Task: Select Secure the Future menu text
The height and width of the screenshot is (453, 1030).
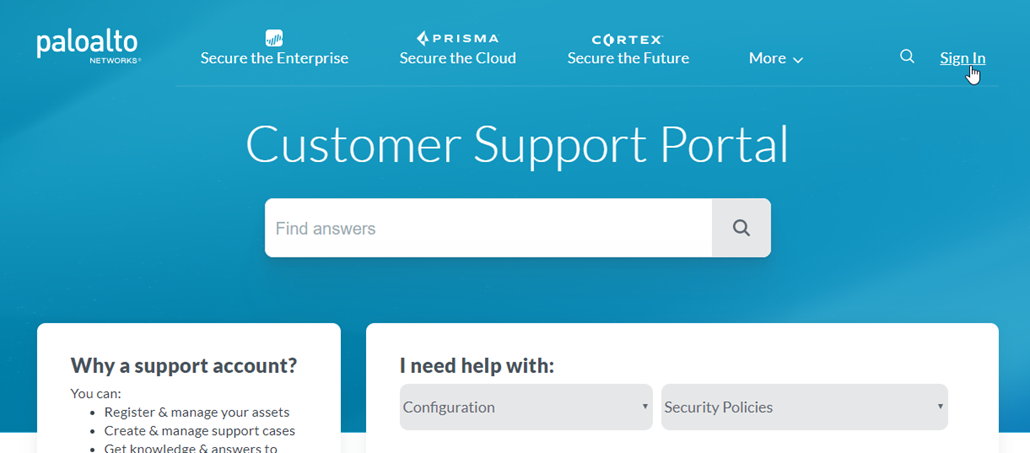Action: tap(628, 58)
